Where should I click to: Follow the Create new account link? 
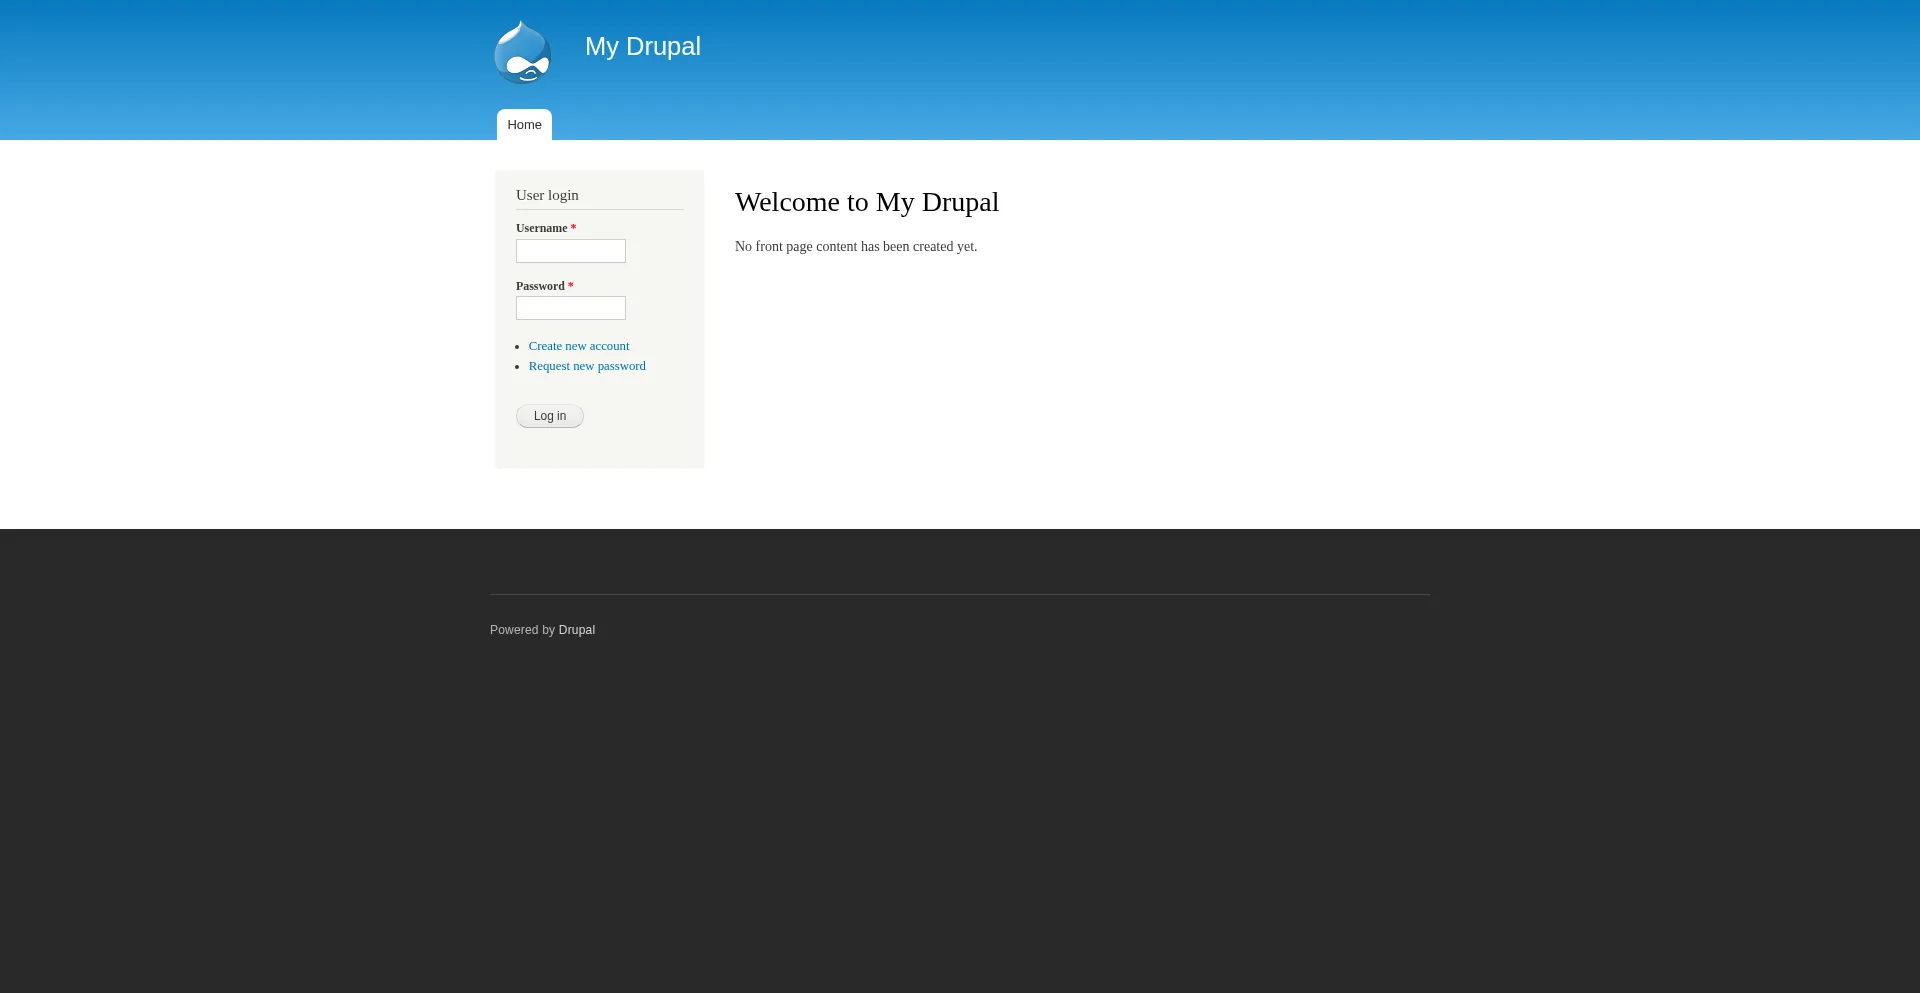coord(579,346)
